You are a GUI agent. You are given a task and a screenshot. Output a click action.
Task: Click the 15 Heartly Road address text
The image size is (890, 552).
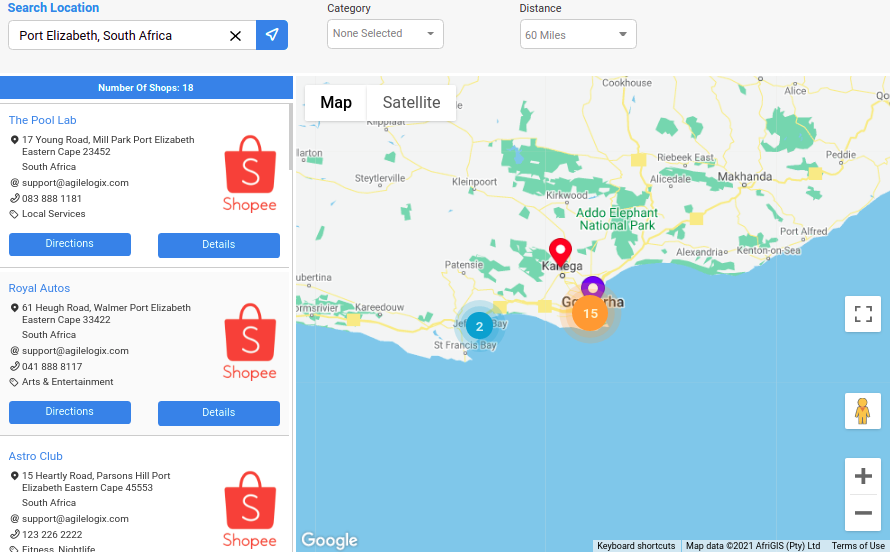[x=96, y=482]
